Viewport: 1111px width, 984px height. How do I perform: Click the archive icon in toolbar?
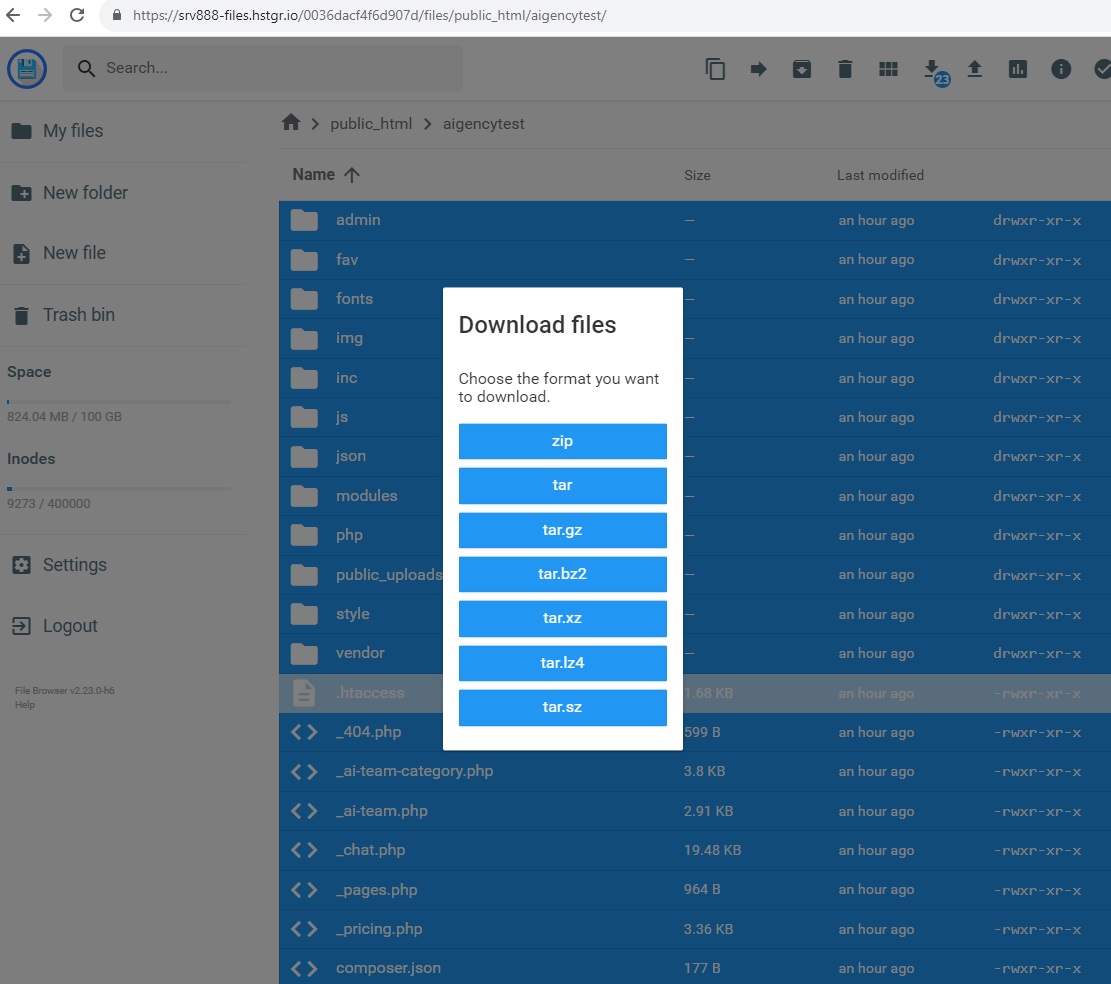pyautogui.click(x=801, y=69)
